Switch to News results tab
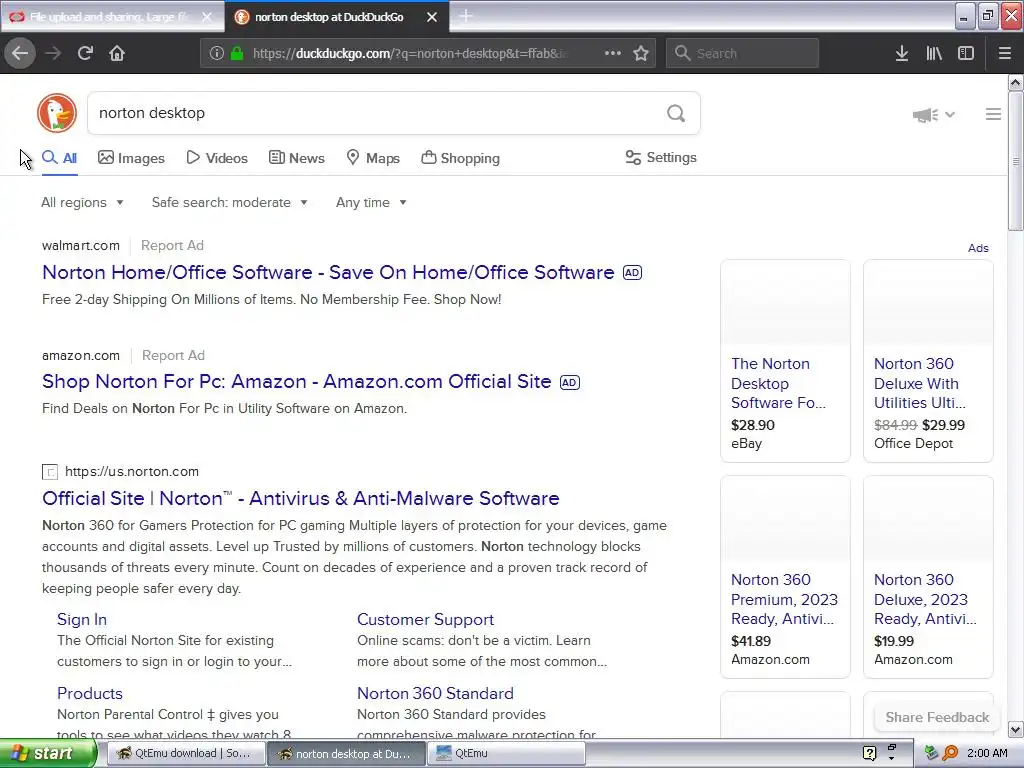Image resolution: width=1024 pixels, height=768 pixels. click(x=296, y=158)
